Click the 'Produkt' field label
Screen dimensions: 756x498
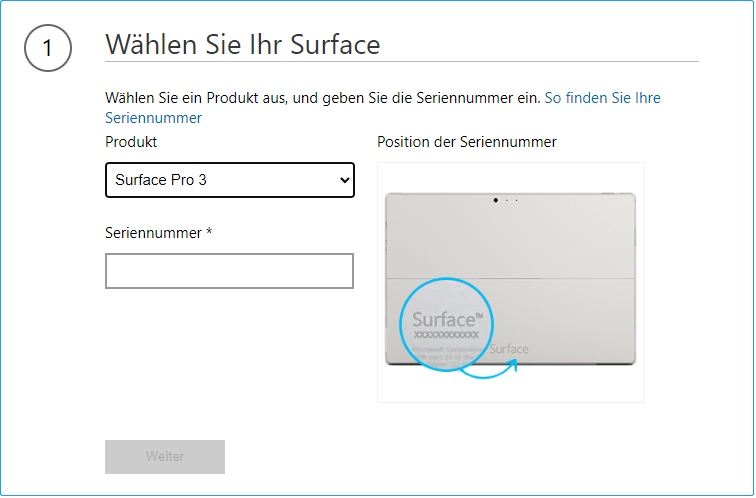[x=131, y=142]
